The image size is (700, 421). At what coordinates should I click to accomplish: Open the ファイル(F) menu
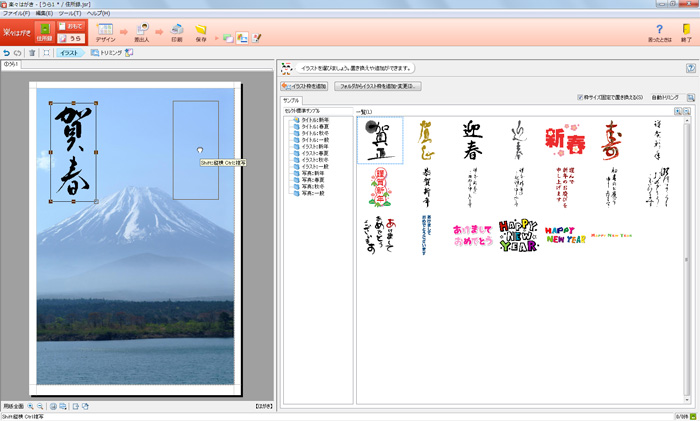16,13
